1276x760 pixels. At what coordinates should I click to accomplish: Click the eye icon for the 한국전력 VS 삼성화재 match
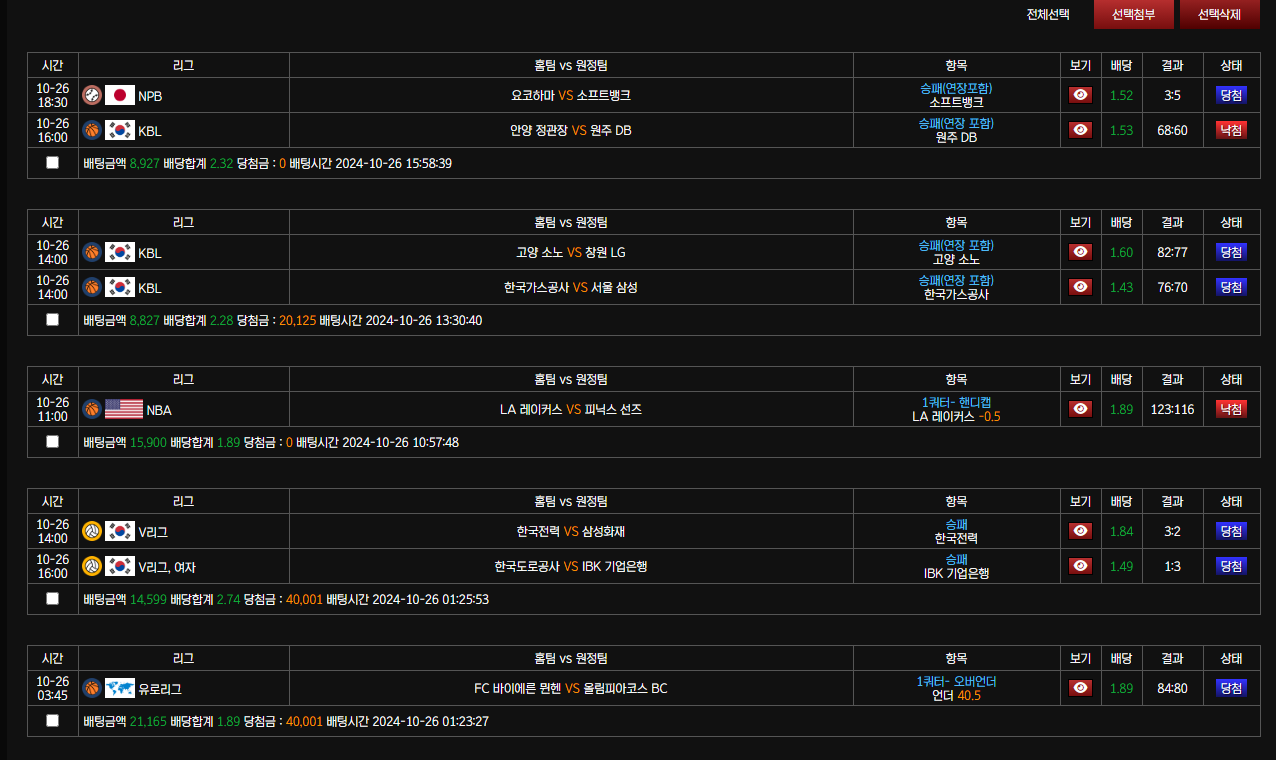(1080, 531)
